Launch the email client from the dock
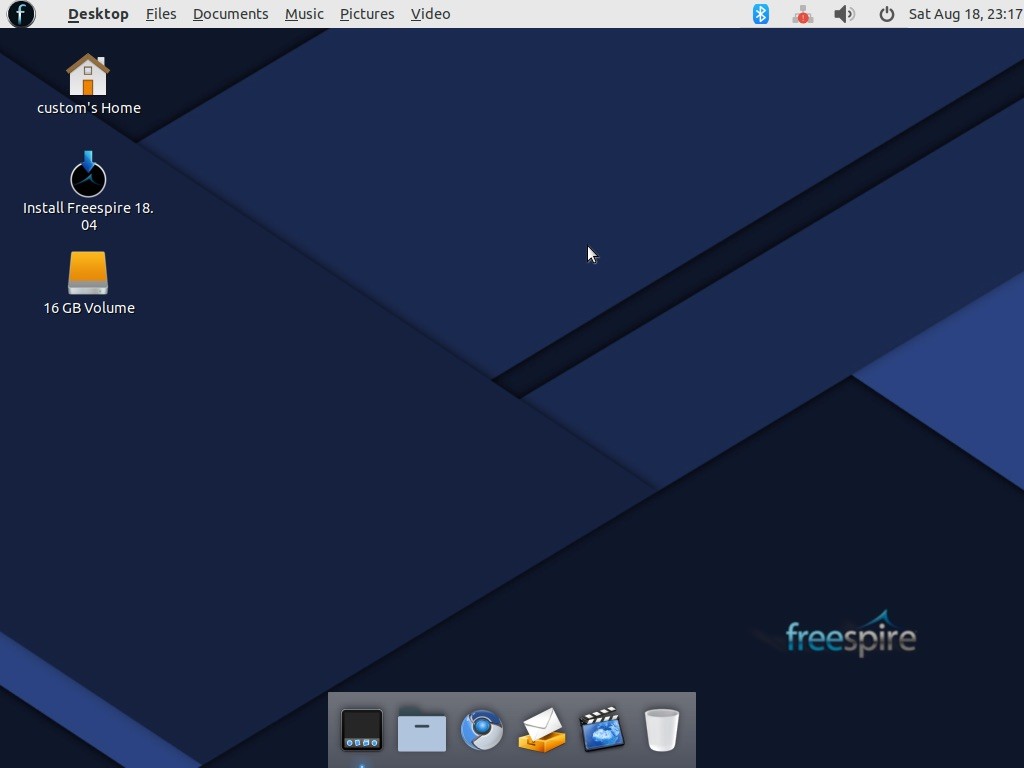The height and width of the screenshot is (768, 1024). coord(541,730)
